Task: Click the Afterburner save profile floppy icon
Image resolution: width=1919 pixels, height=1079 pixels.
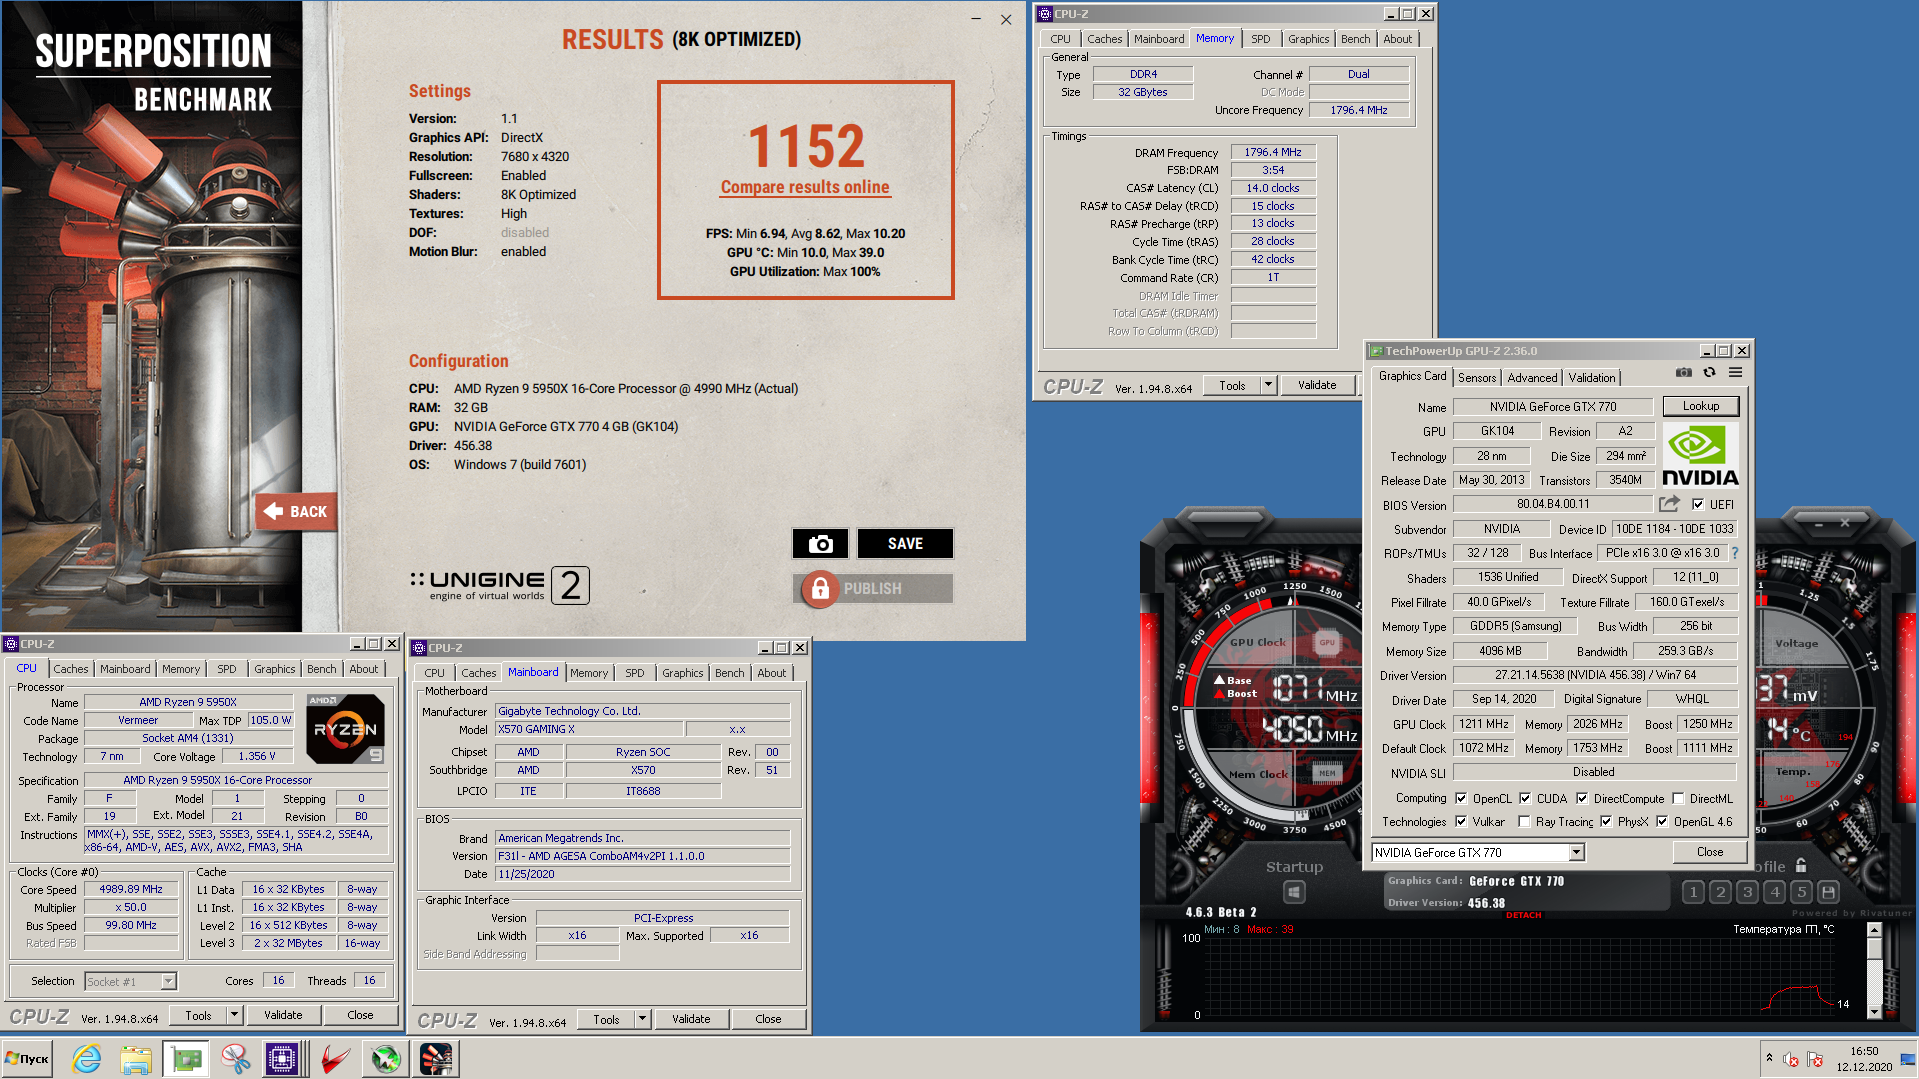Action: [1828, 892]
